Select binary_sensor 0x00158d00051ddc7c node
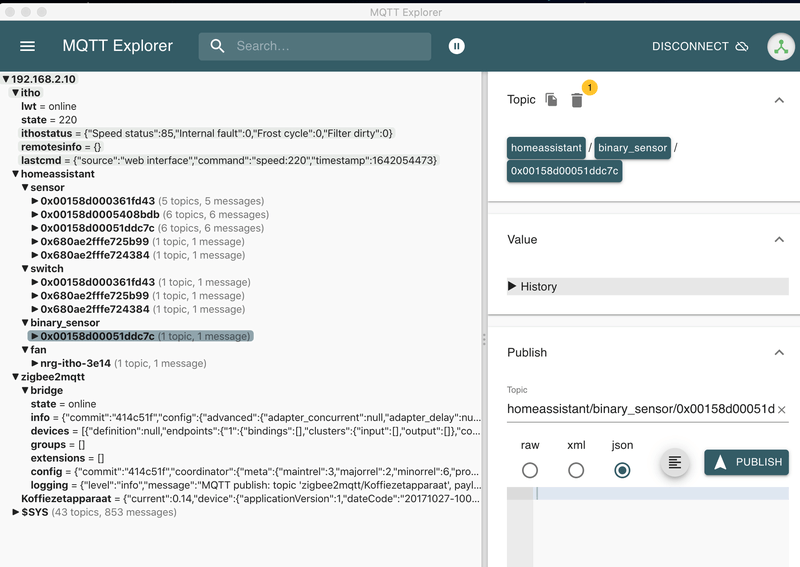 [141, 336]
